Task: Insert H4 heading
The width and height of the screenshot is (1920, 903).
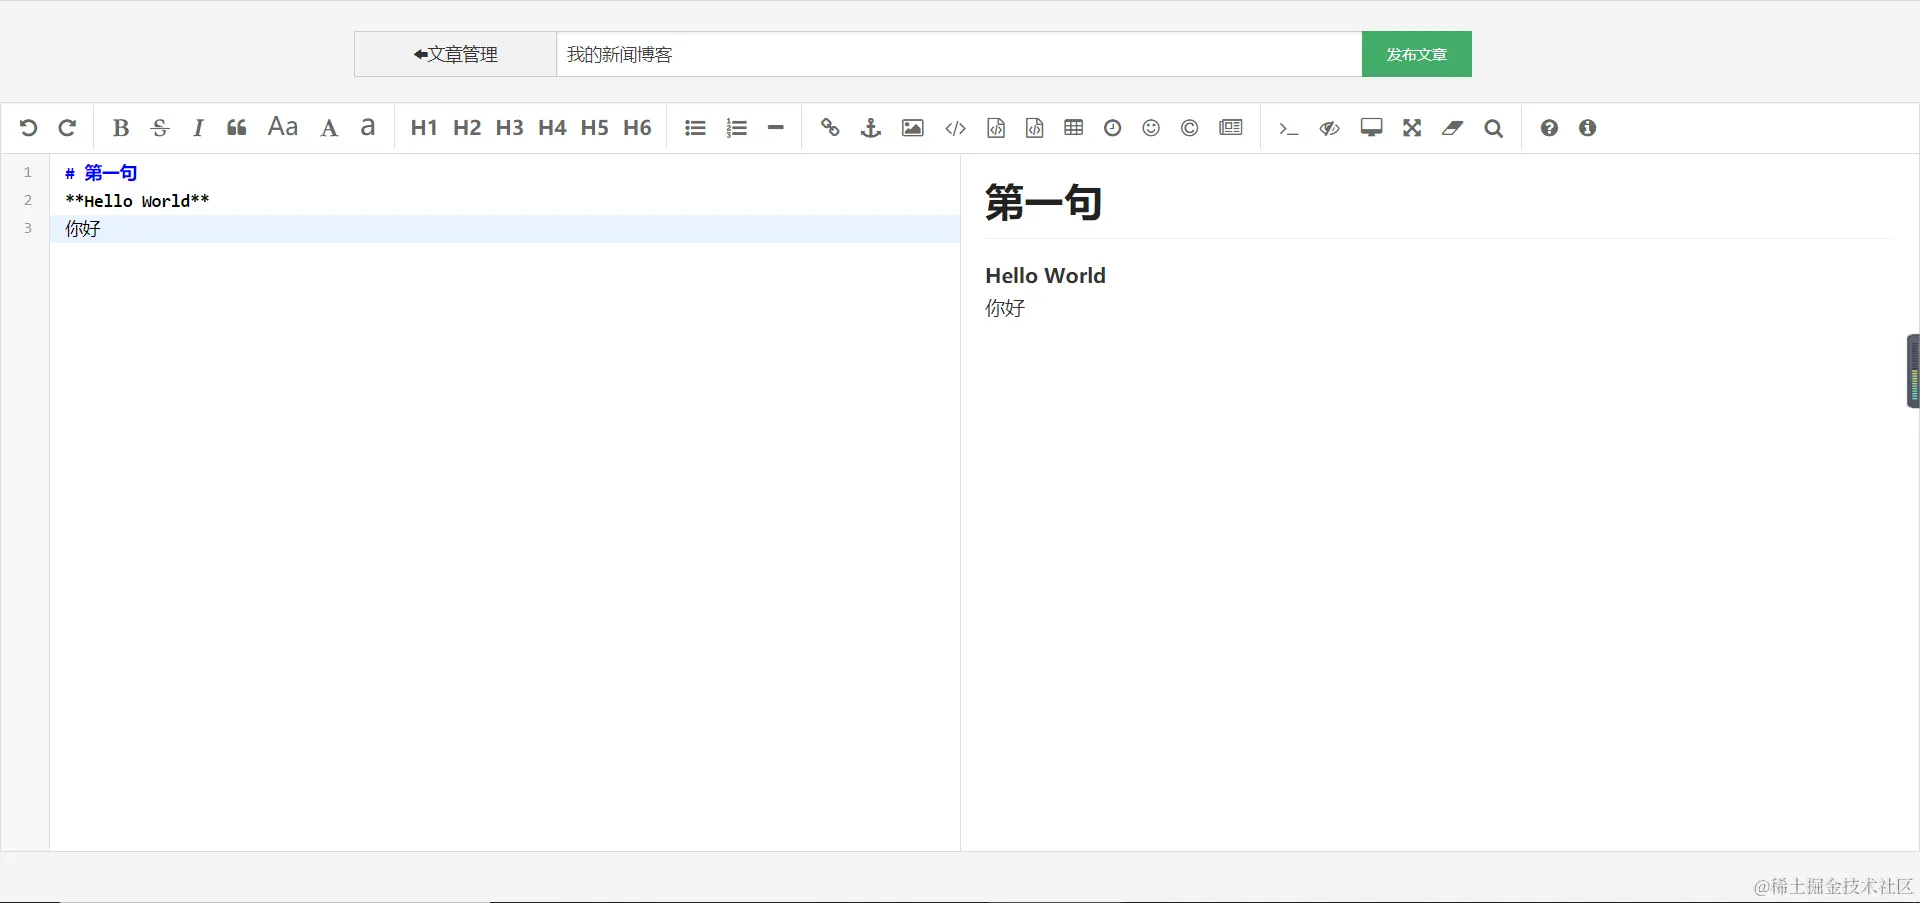Action: click(x=552, y=128)
